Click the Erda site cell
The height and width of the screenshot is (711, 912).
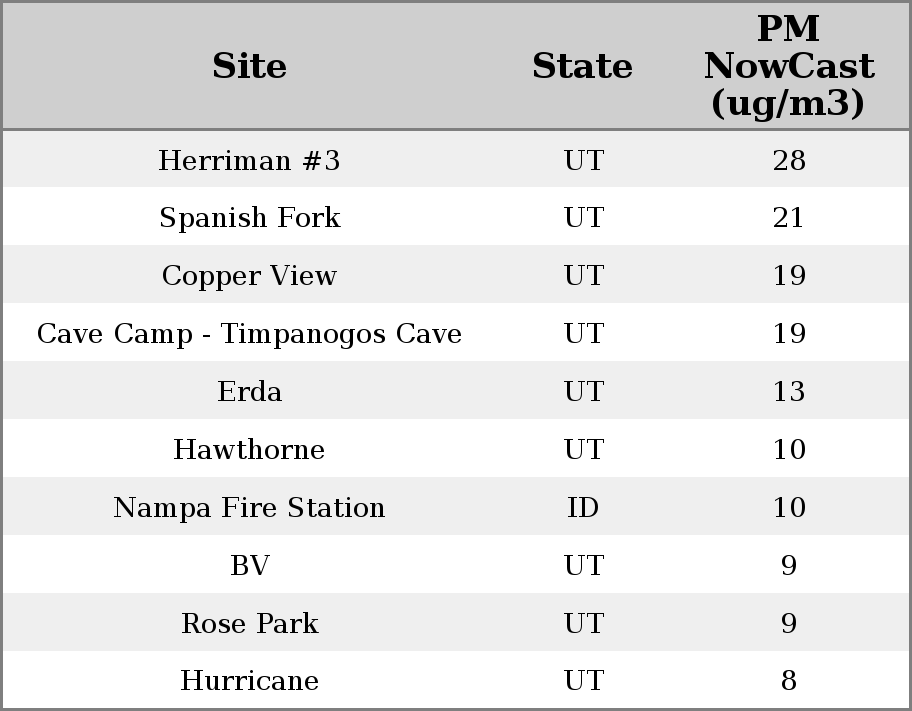[x=249, y=392]
